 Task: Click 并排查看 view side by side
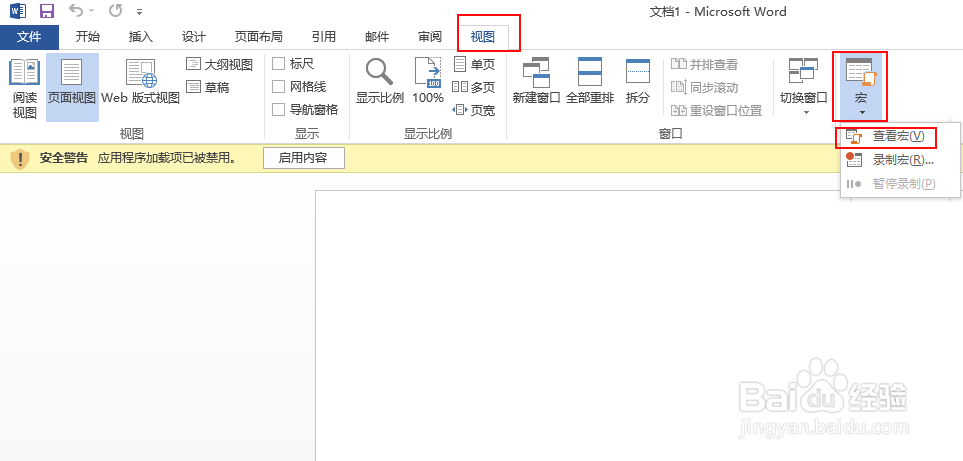(x=704, y=64)
